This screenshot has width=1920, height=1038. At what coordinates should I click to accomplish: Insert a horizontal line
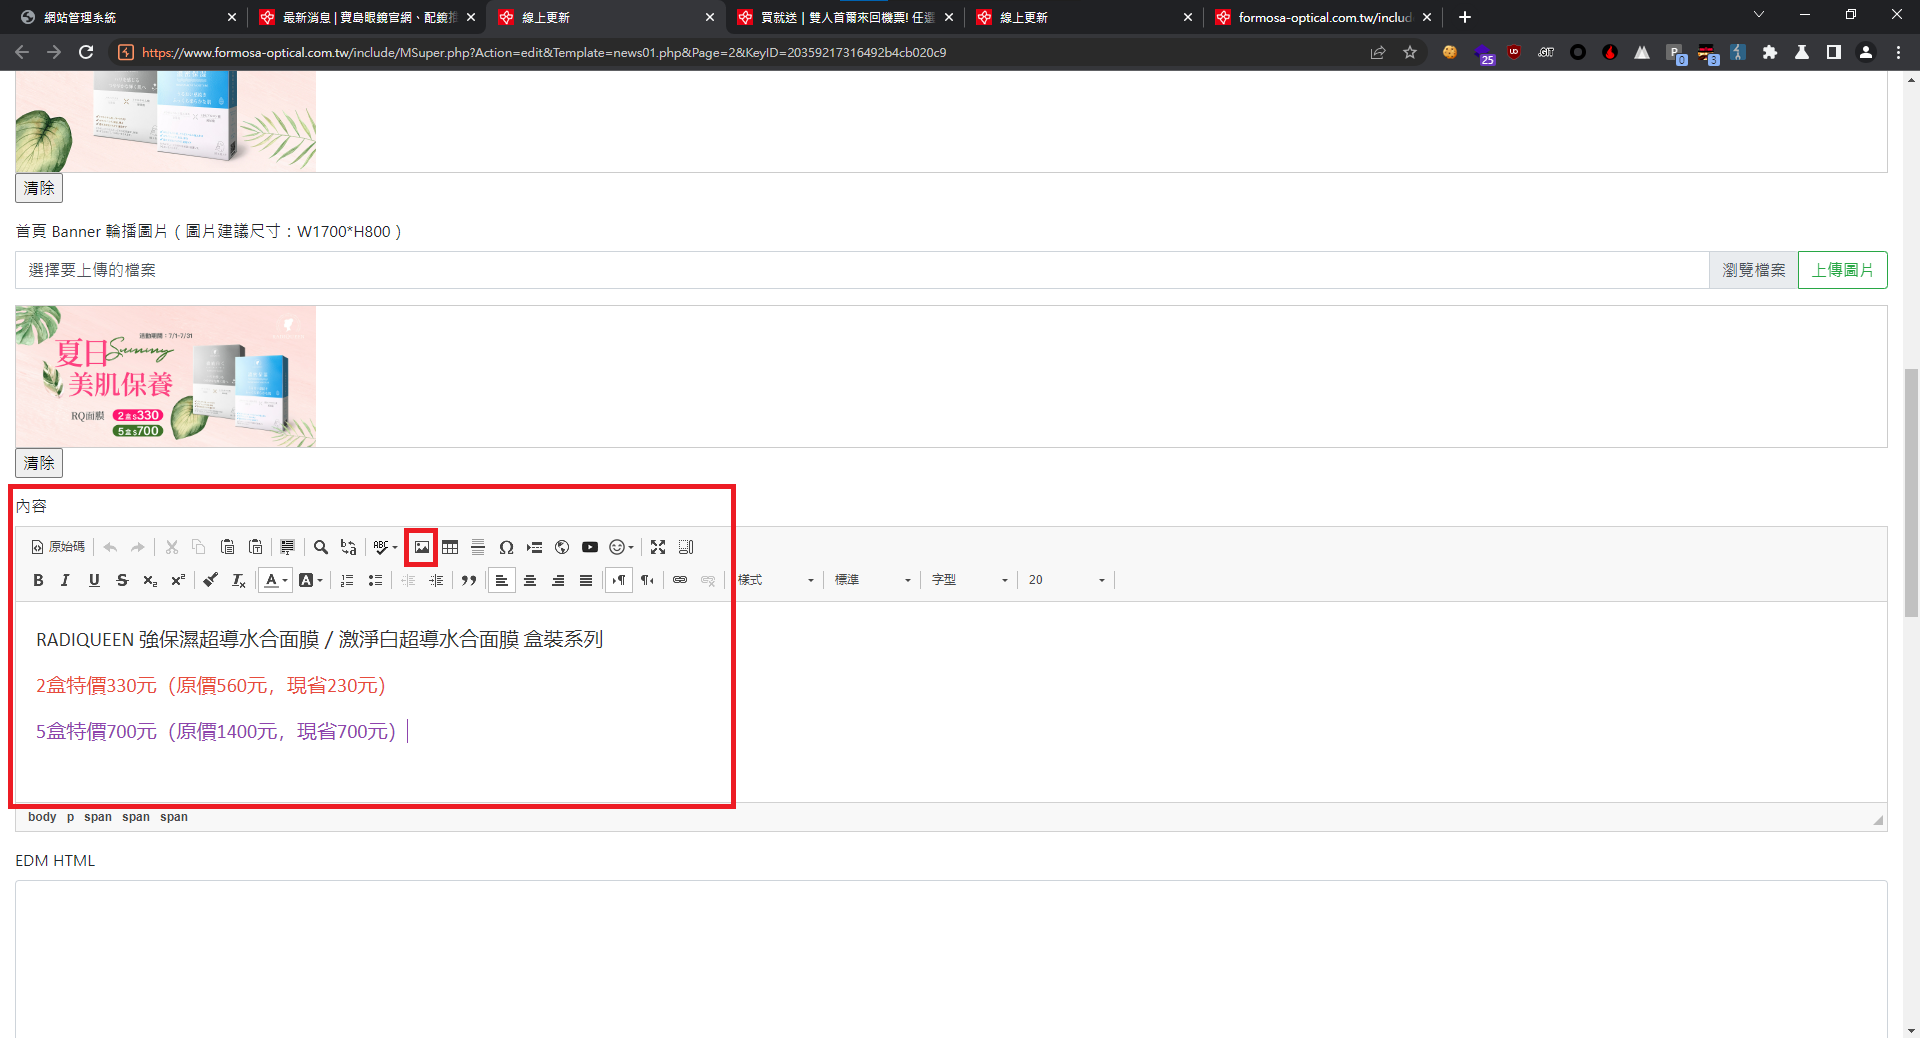[478, 547]
